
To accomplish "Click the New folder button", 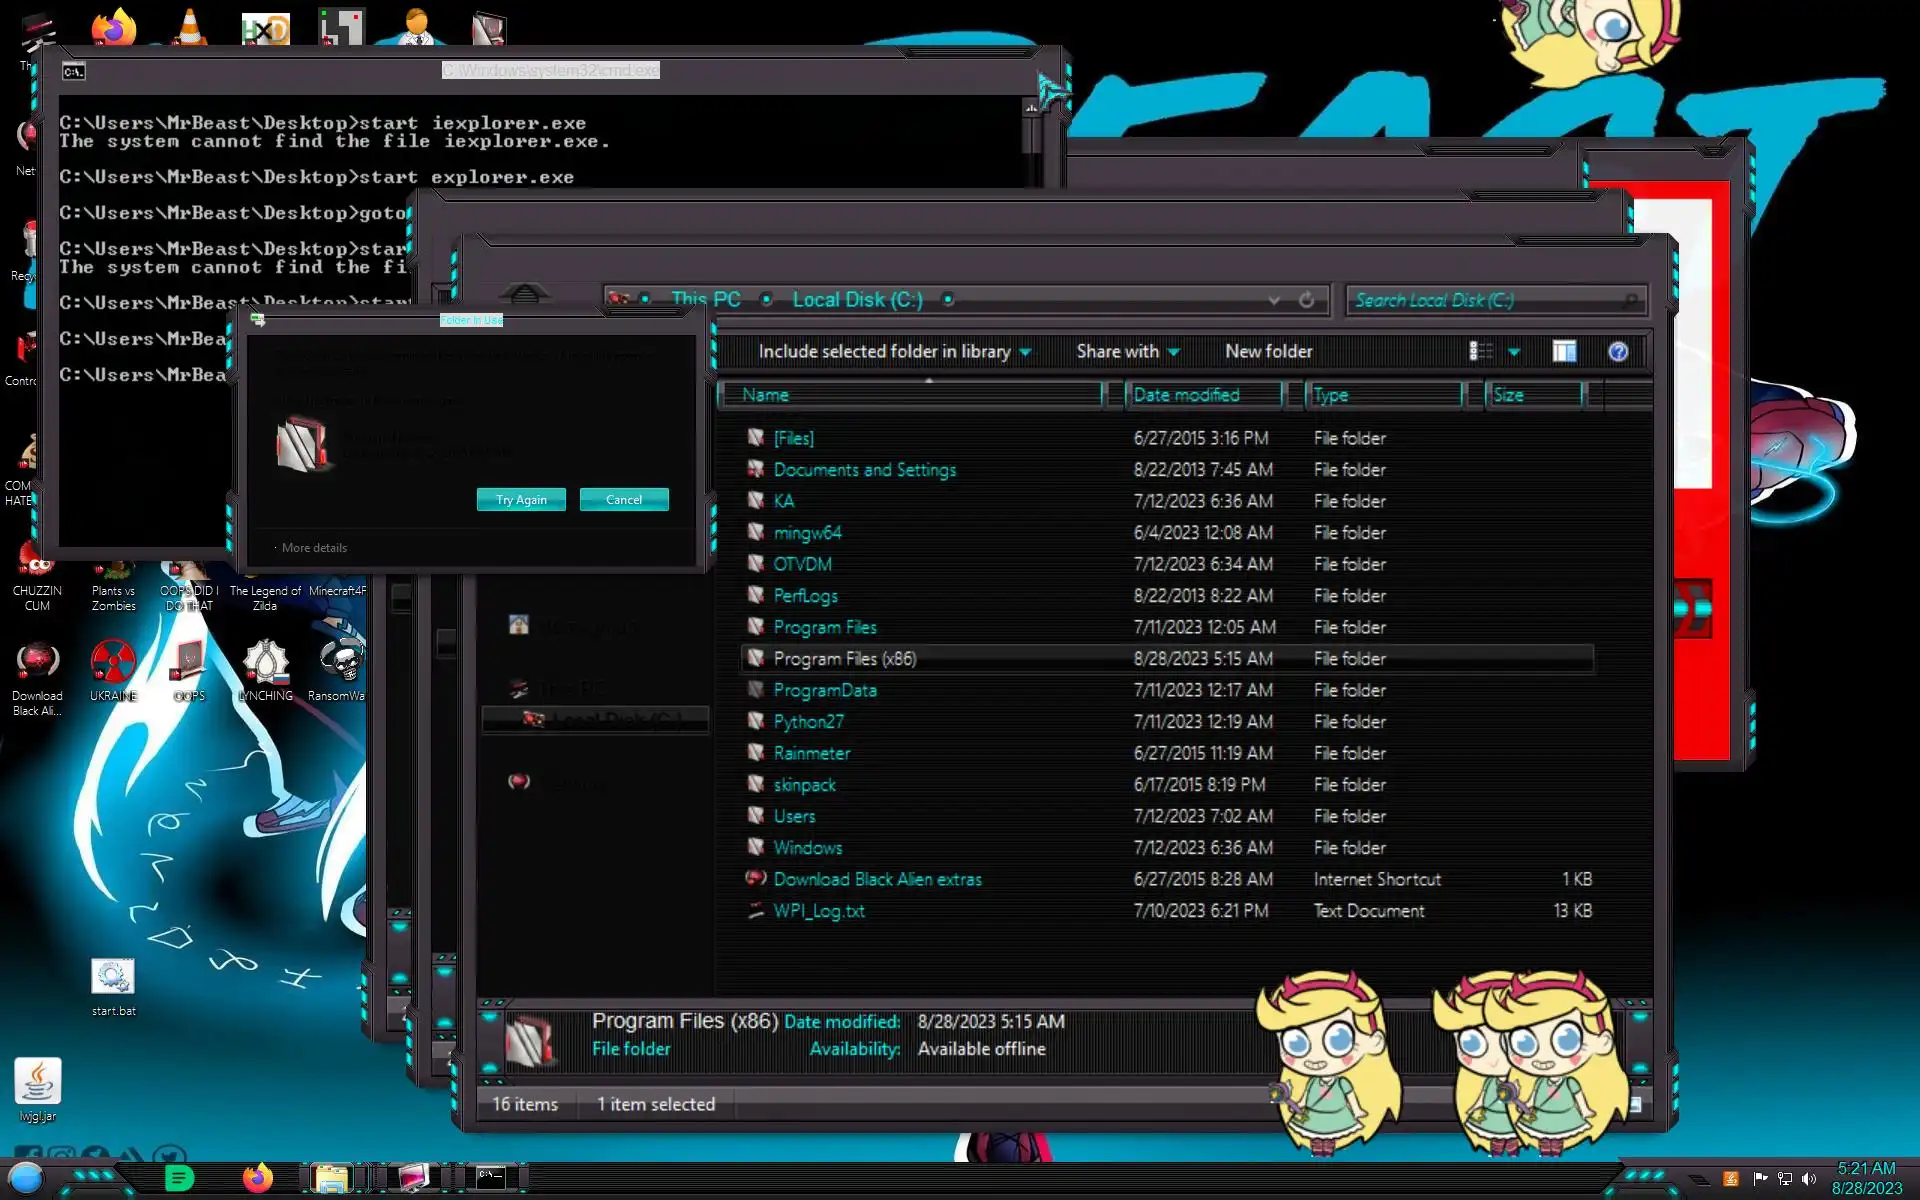I will tap(1268, 351).
